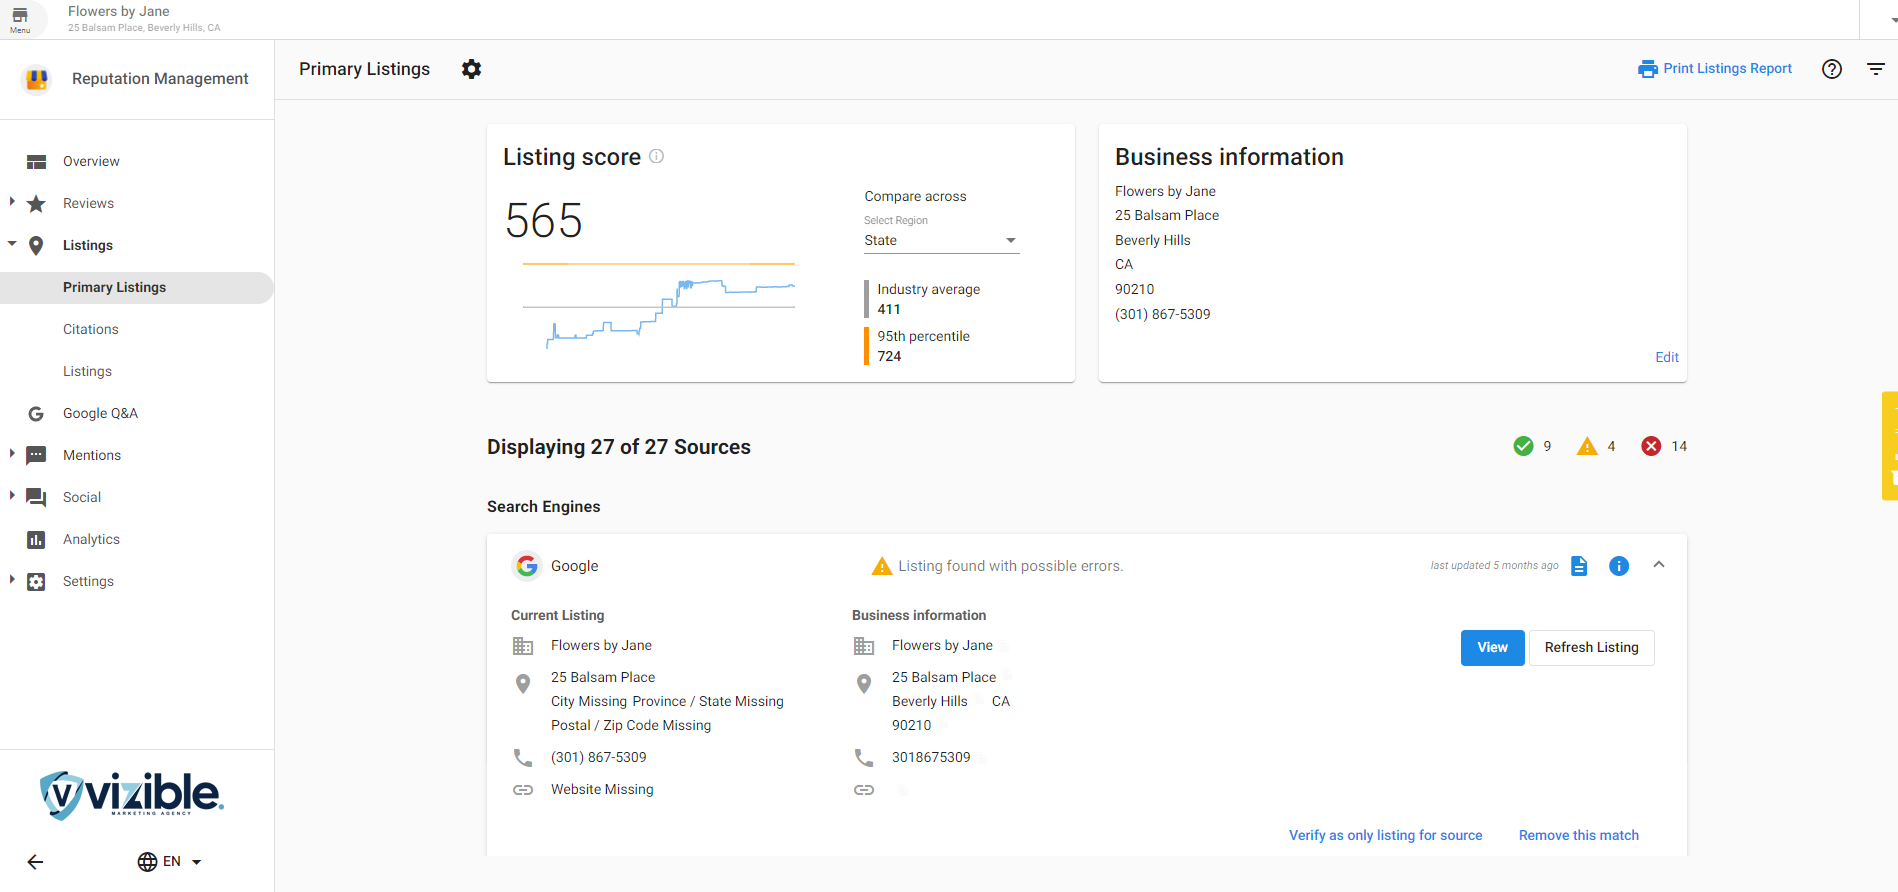Collapse the Google listing panel
The image size is (1898, 892).
click(1659, 565)
